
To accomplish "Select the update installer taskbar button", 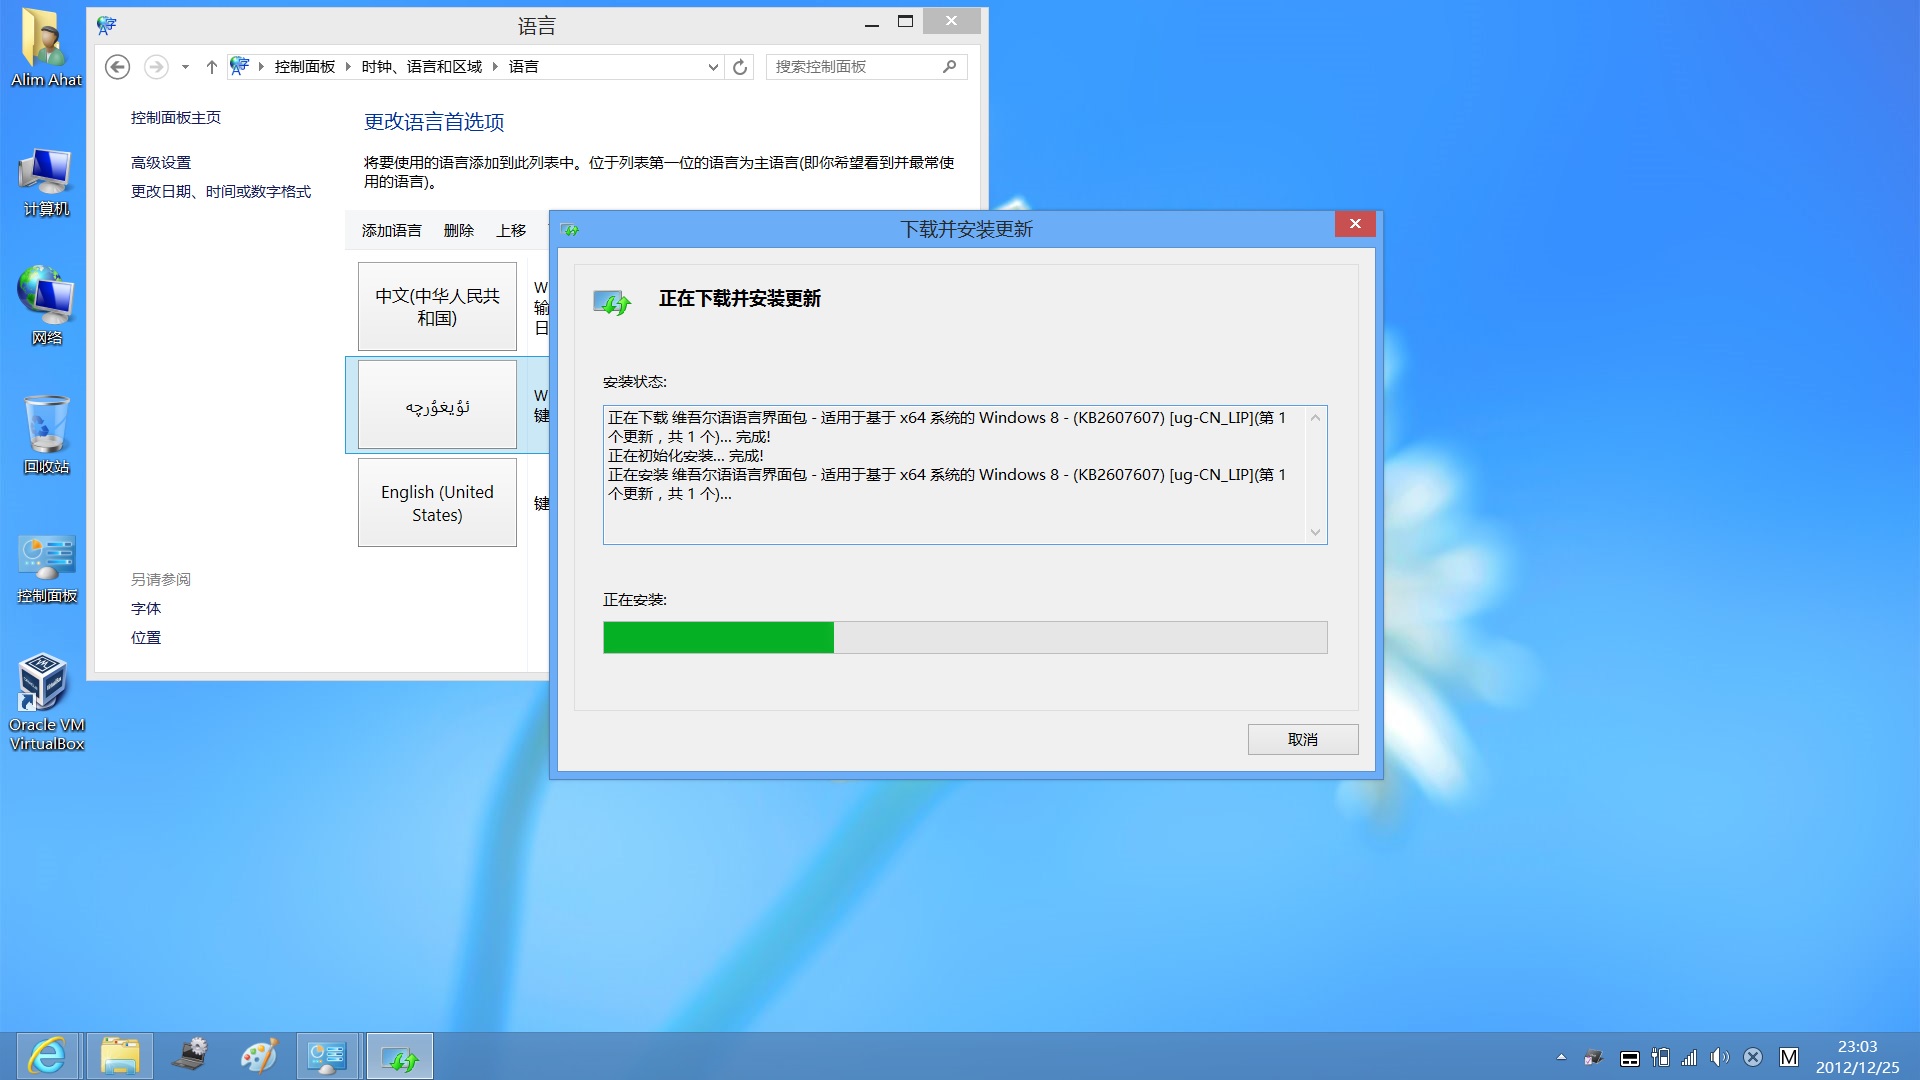I will click(400, 1057).
